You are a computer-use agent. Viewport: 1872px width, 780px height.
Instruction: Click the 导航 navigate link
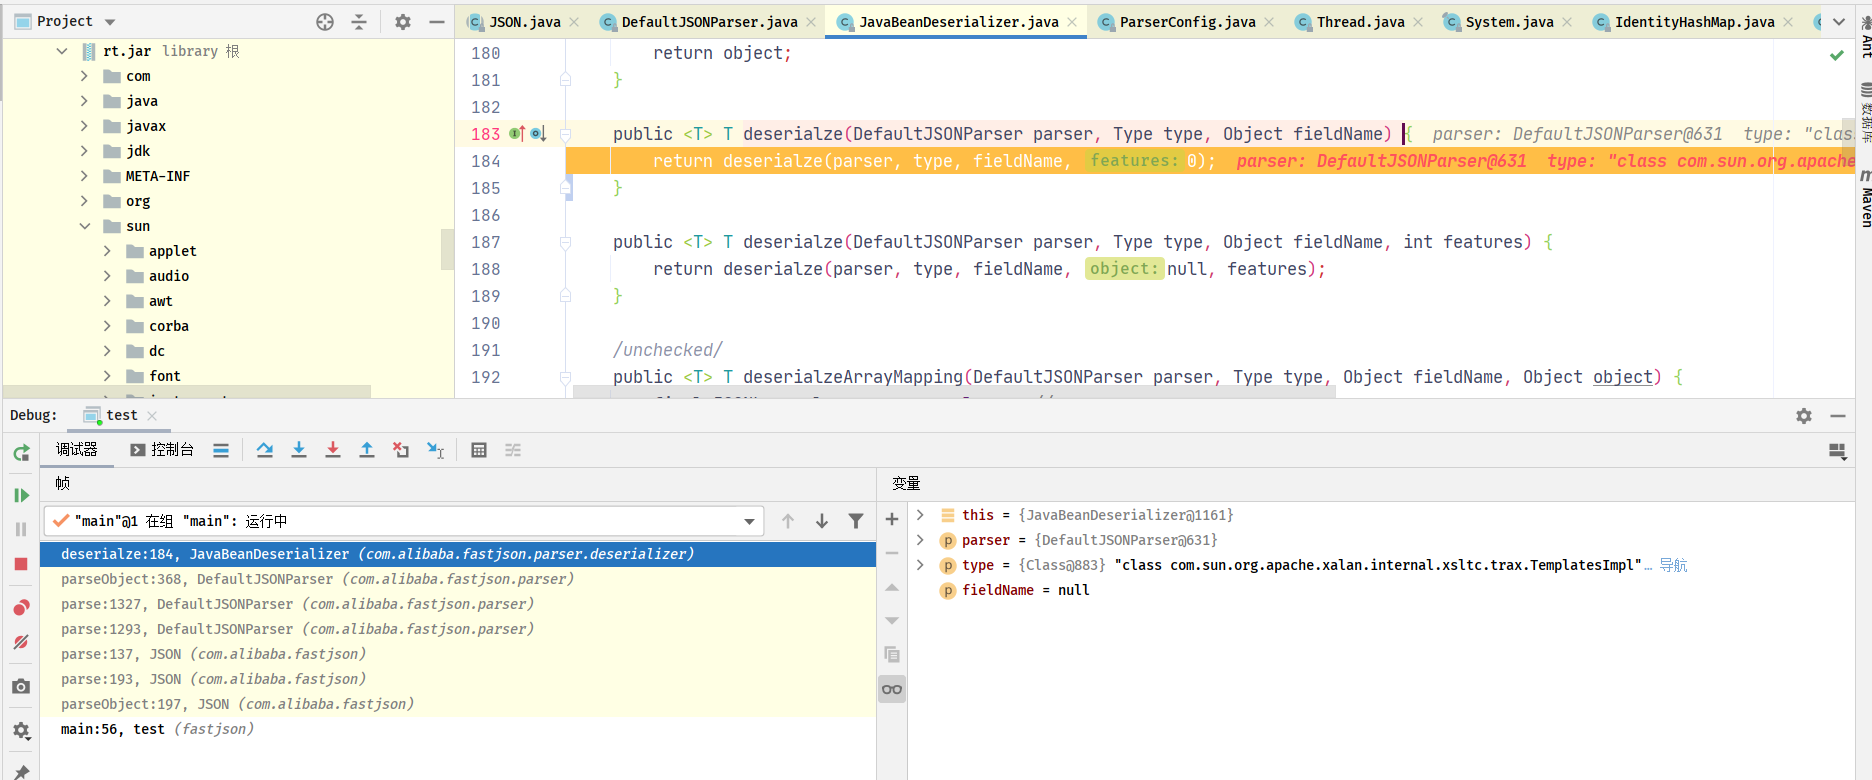(1673, 565)
